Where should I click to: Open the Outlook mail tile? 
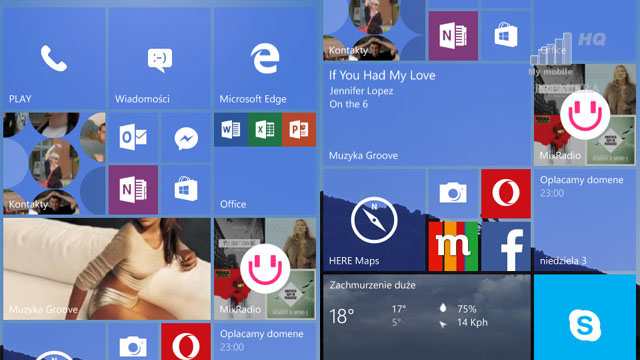tap(133, 138)
